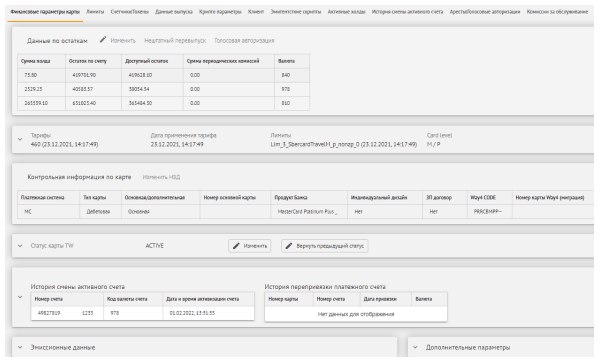Click the Платежная система column header

(49, 198)
